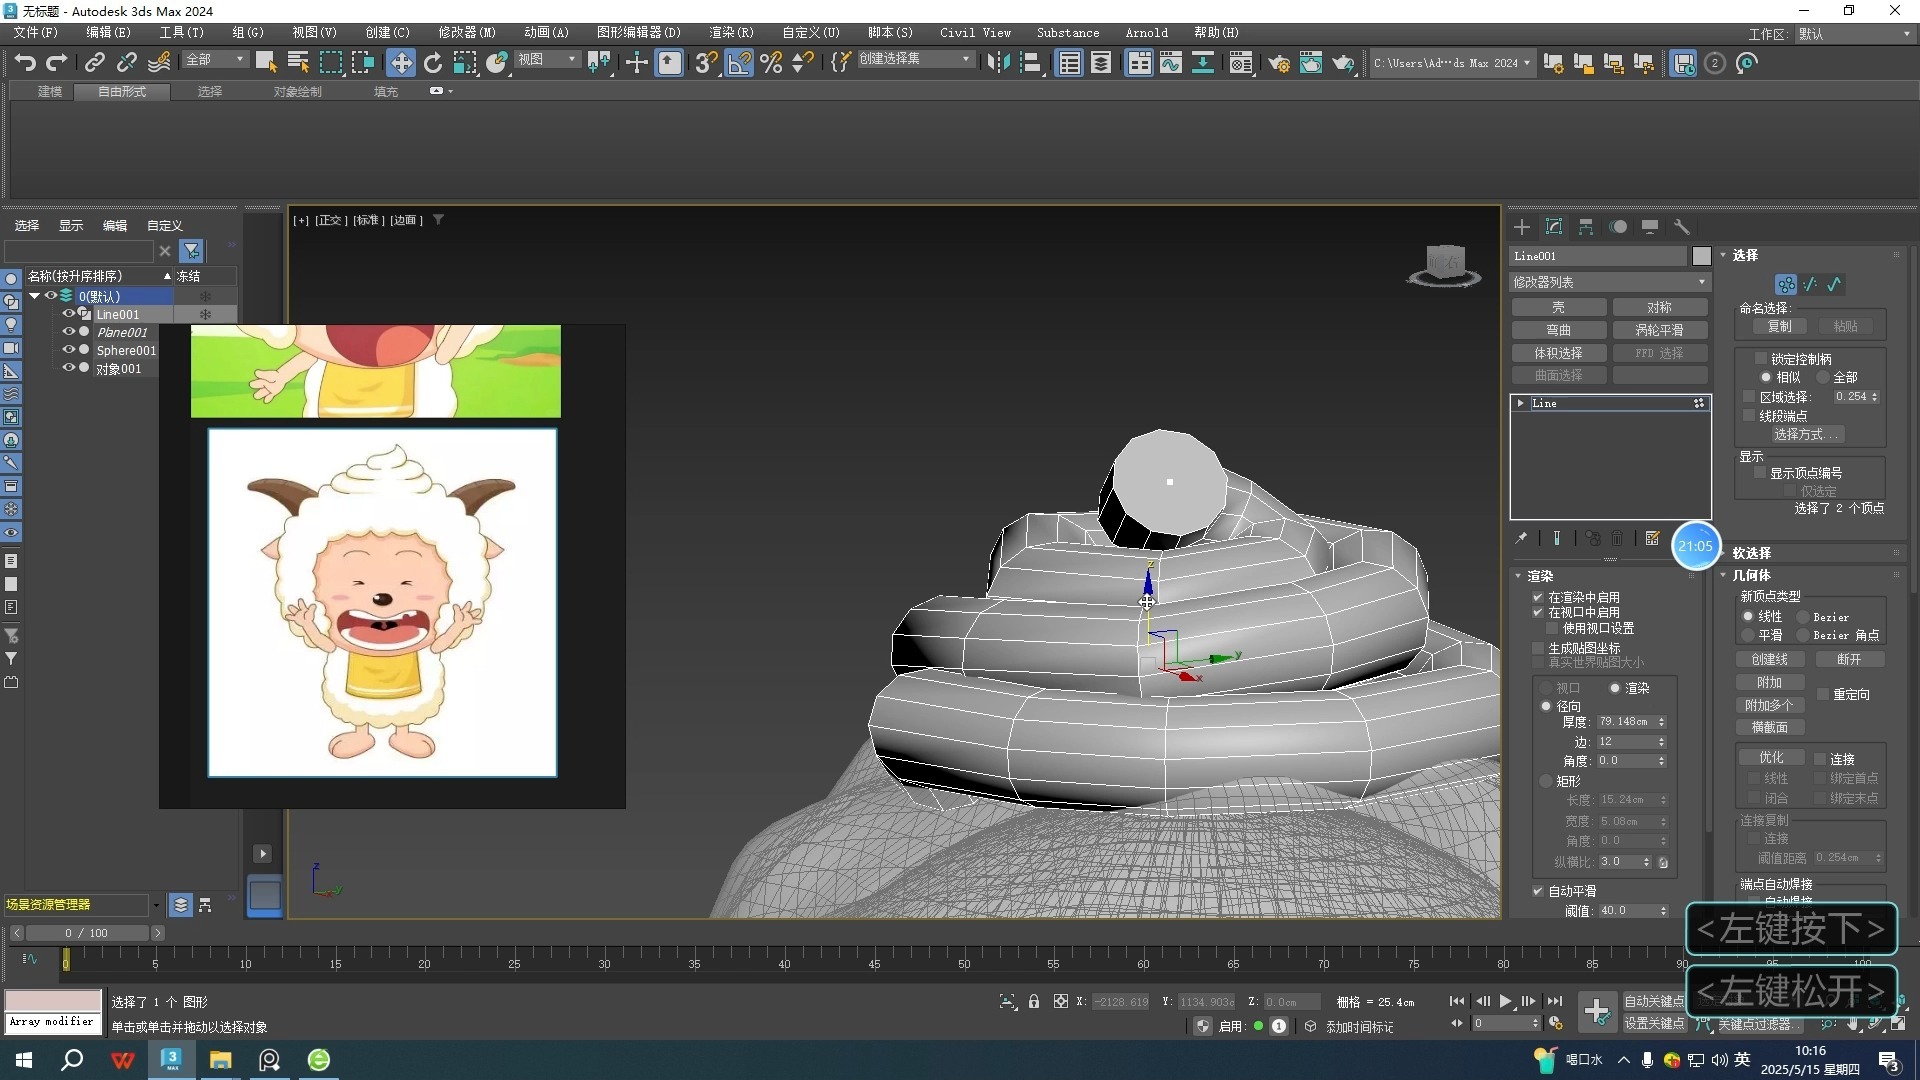The image size is (1920, 1080).
Task: Select the Rectangular (矩形) radio option
Action: (1546, 781)
